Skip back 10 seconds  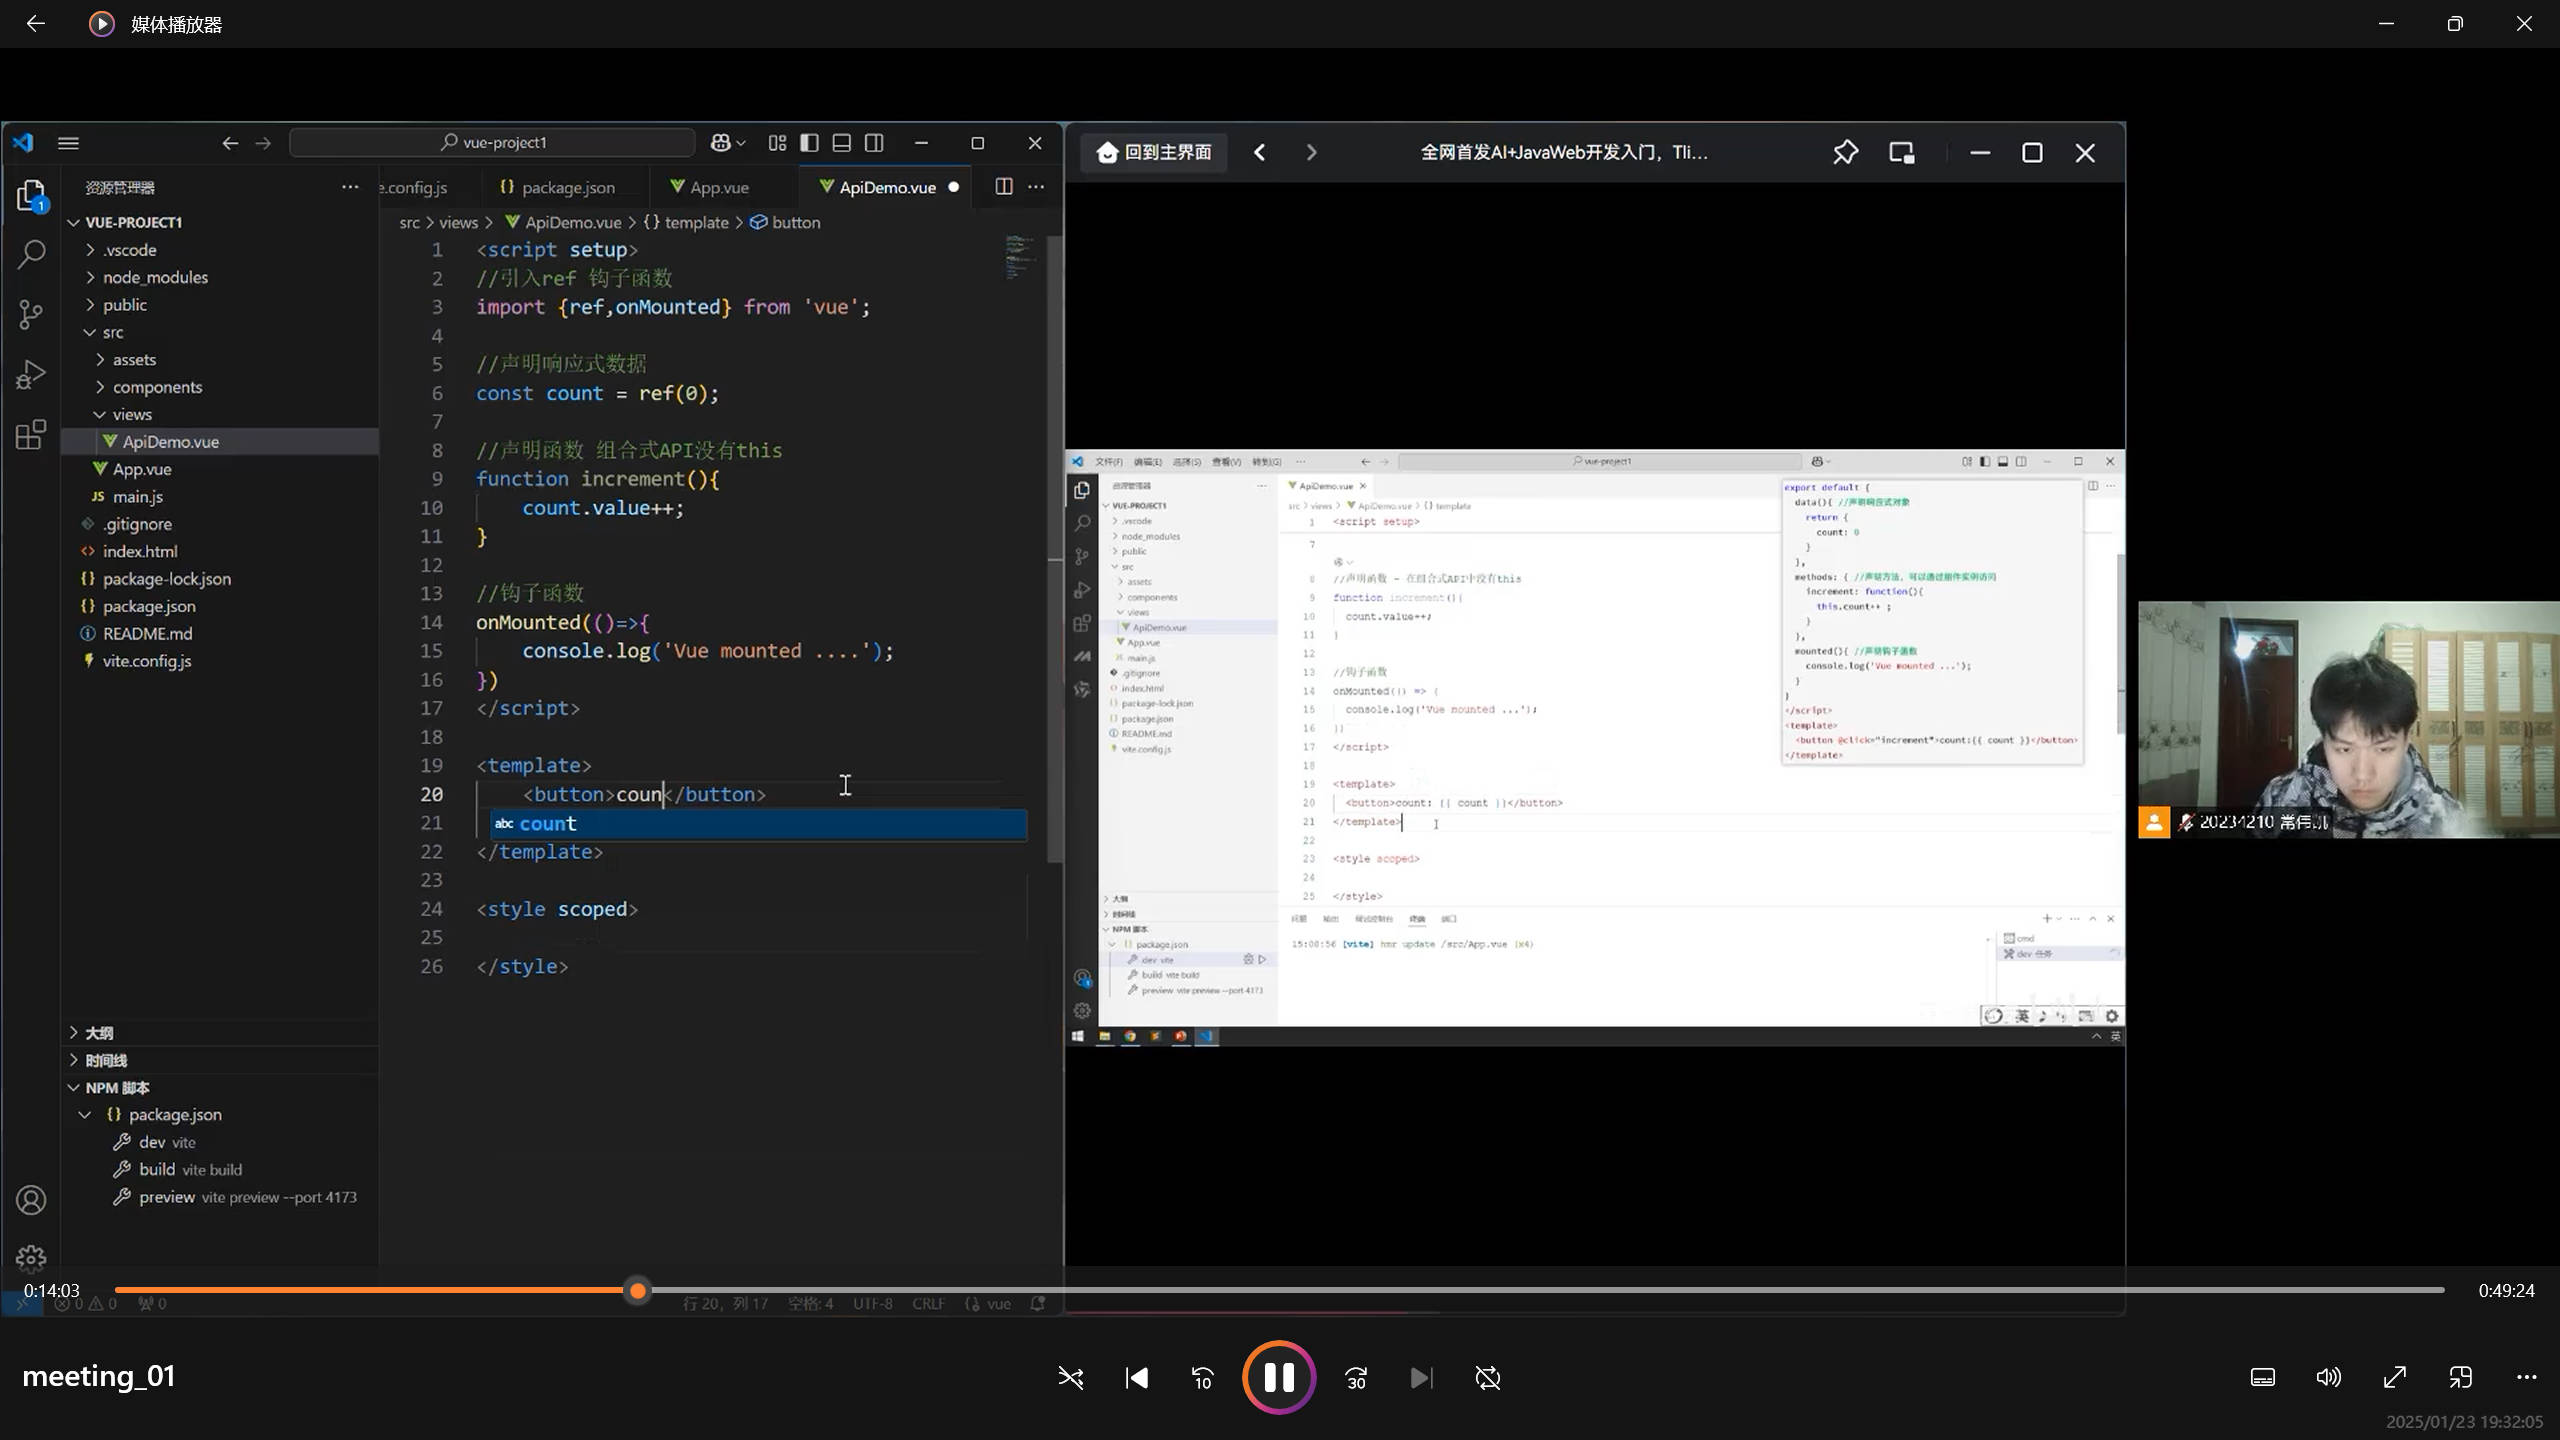pyautogui.click(x=1203, y=1378)
